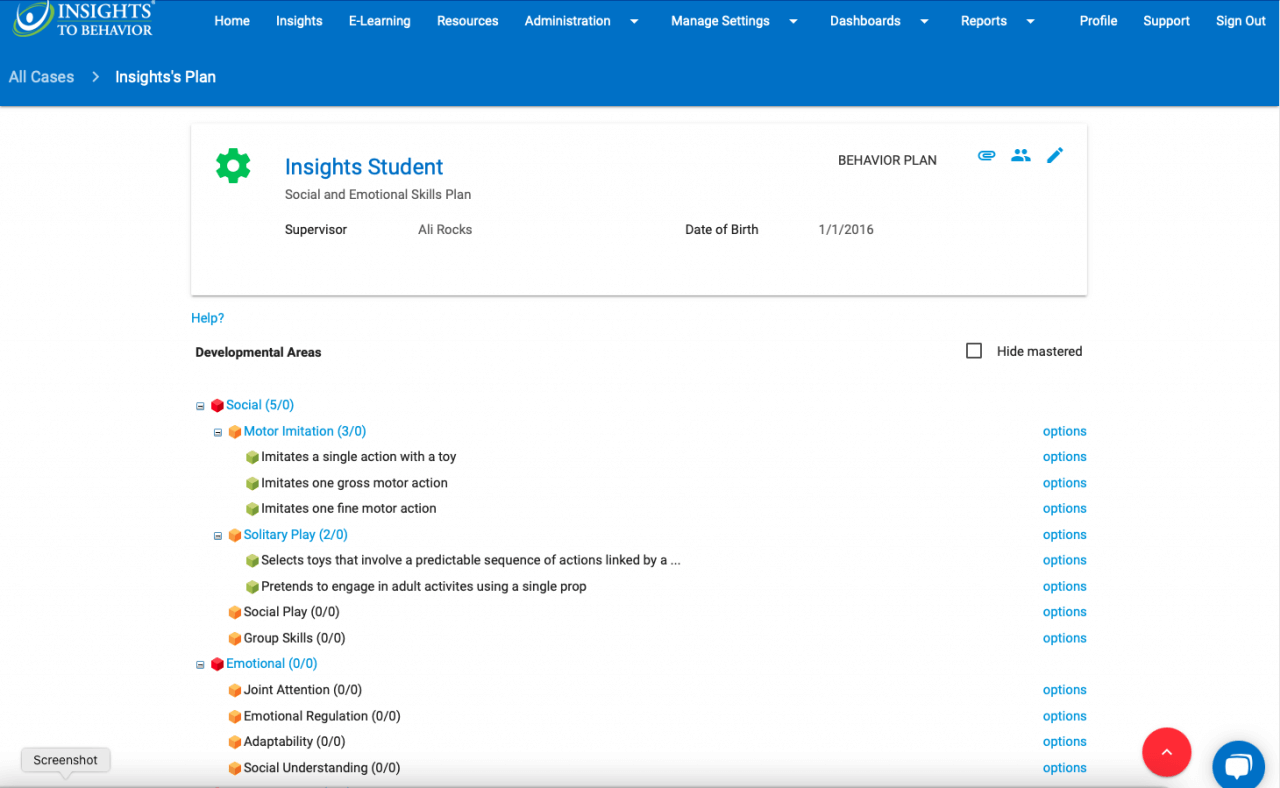The width and height of the screenshot is (1280, 788).
Task: Click 'Emotional Regulation (0/0)' text
Action: point(322,716)
